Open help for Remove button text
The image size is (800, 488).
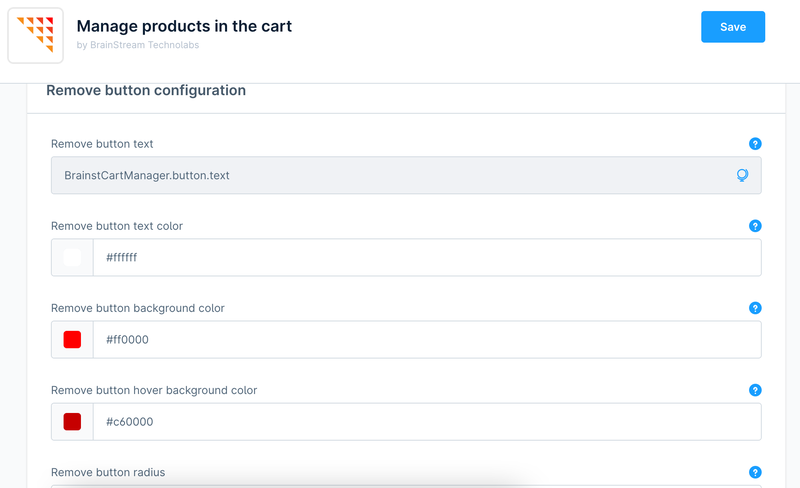pyautogui.click(x=755, y=144)
